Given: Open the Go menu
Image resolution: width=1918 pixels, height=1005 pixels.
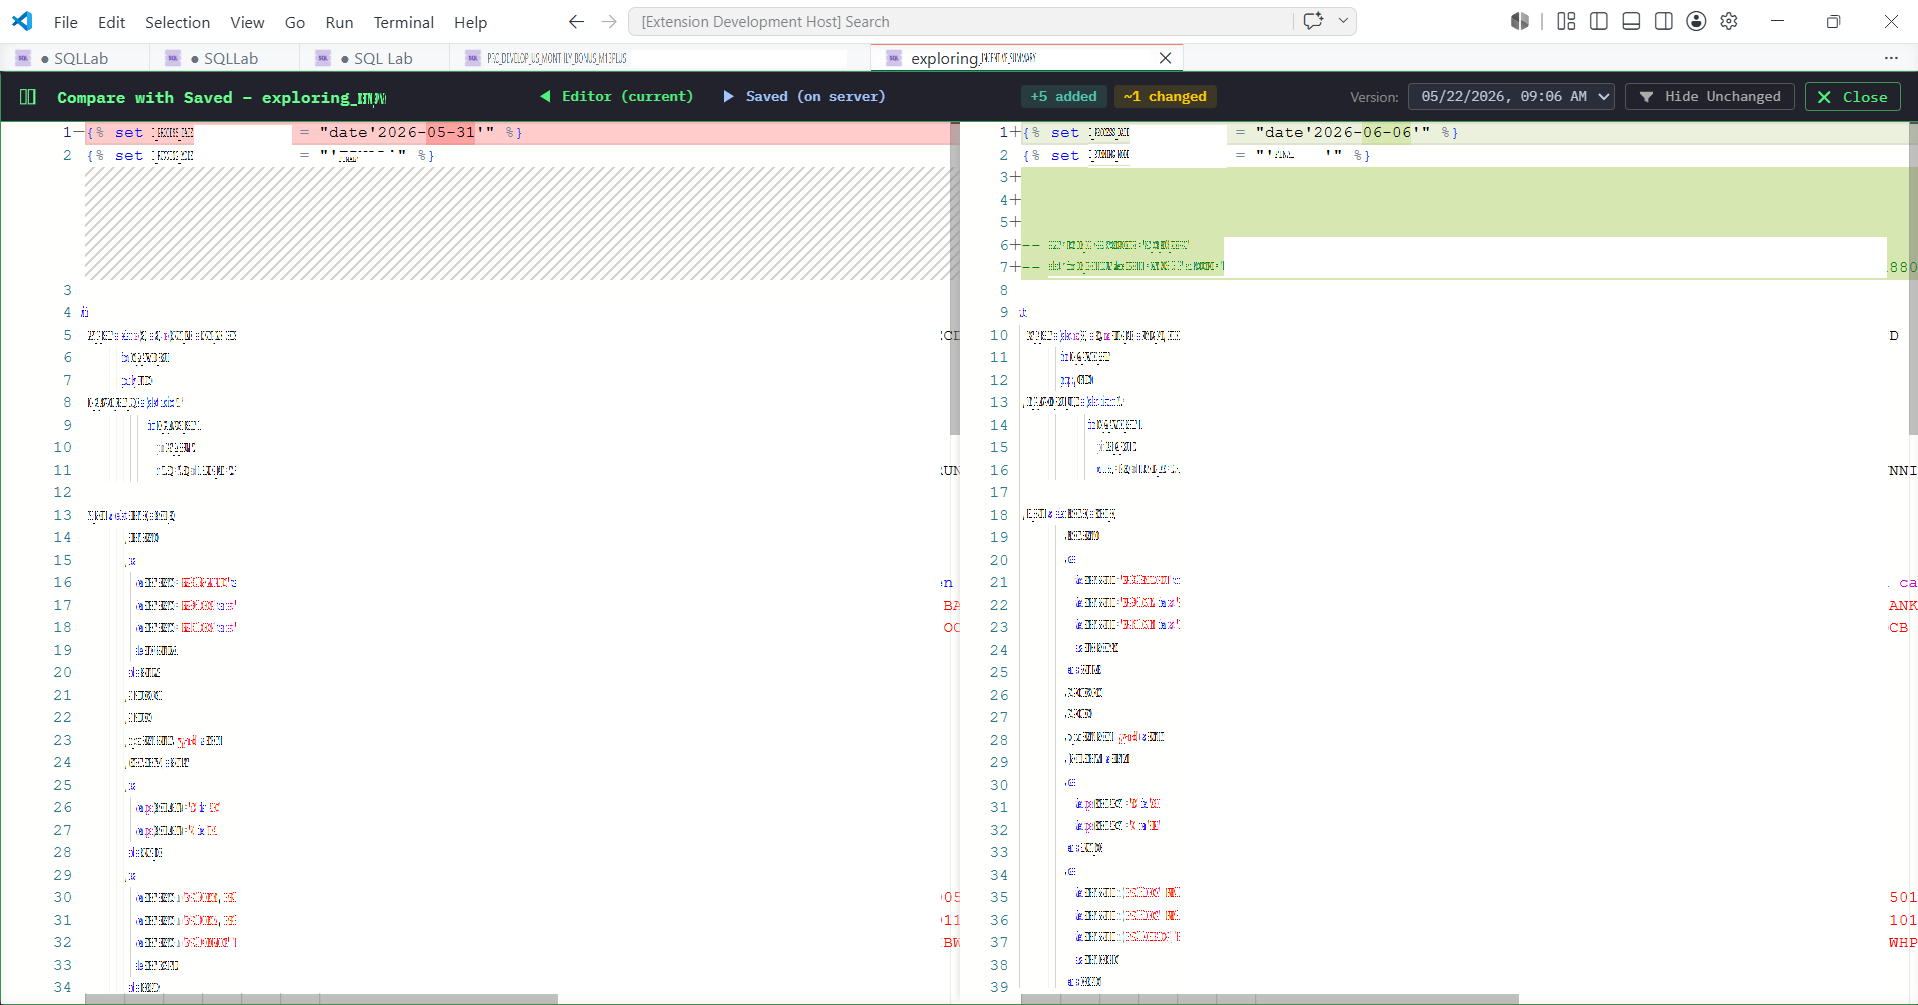Looking at the screenshot, I should (x=294, y=22).
